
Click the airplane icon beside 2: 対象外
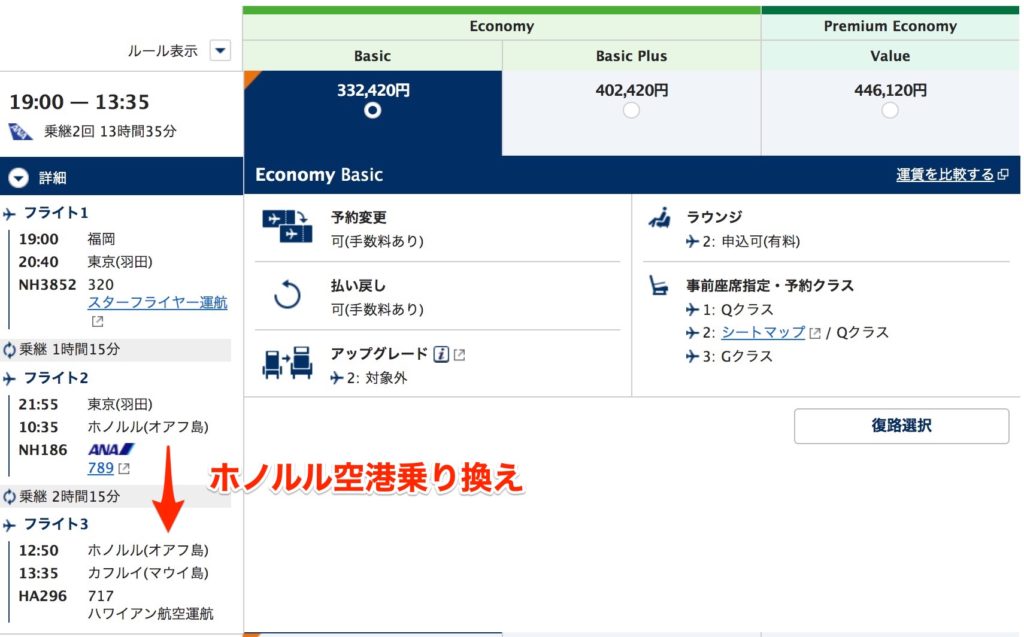[x=336, y=378]
